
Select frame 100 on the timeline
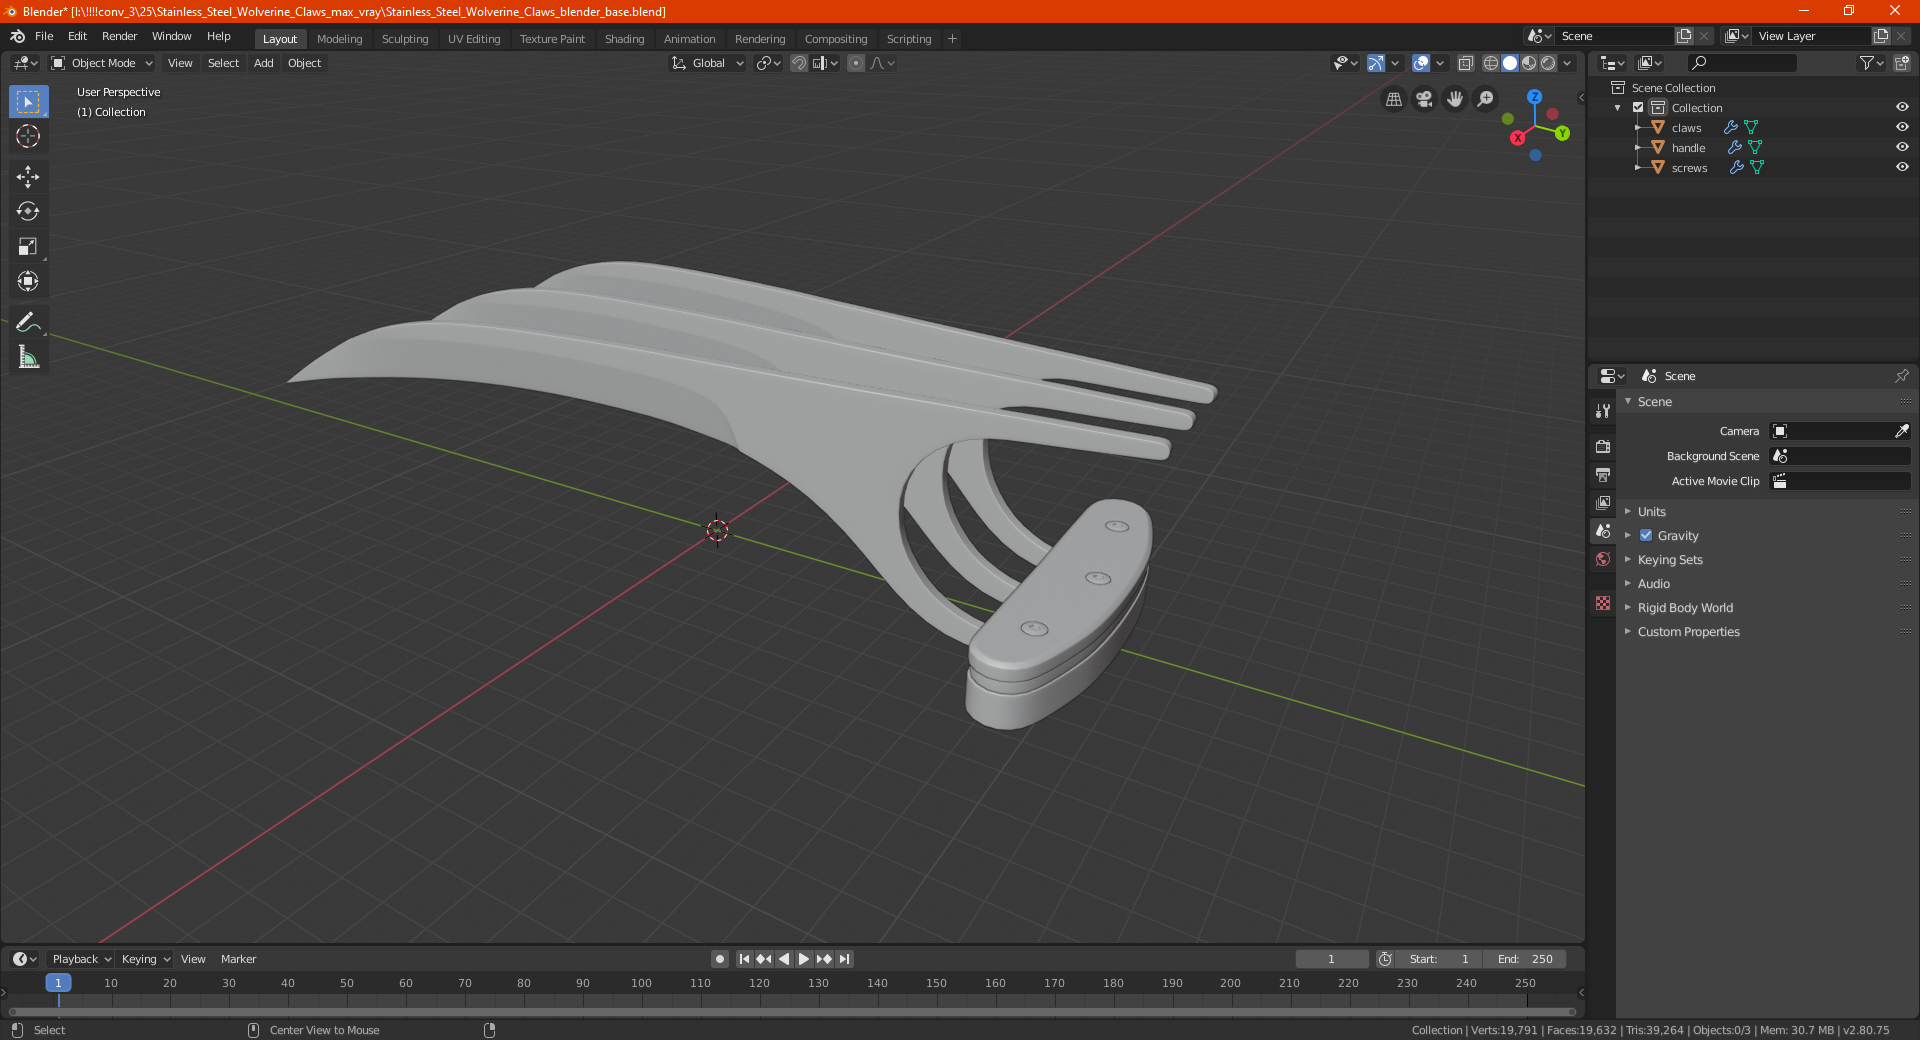tap(641, 983)
